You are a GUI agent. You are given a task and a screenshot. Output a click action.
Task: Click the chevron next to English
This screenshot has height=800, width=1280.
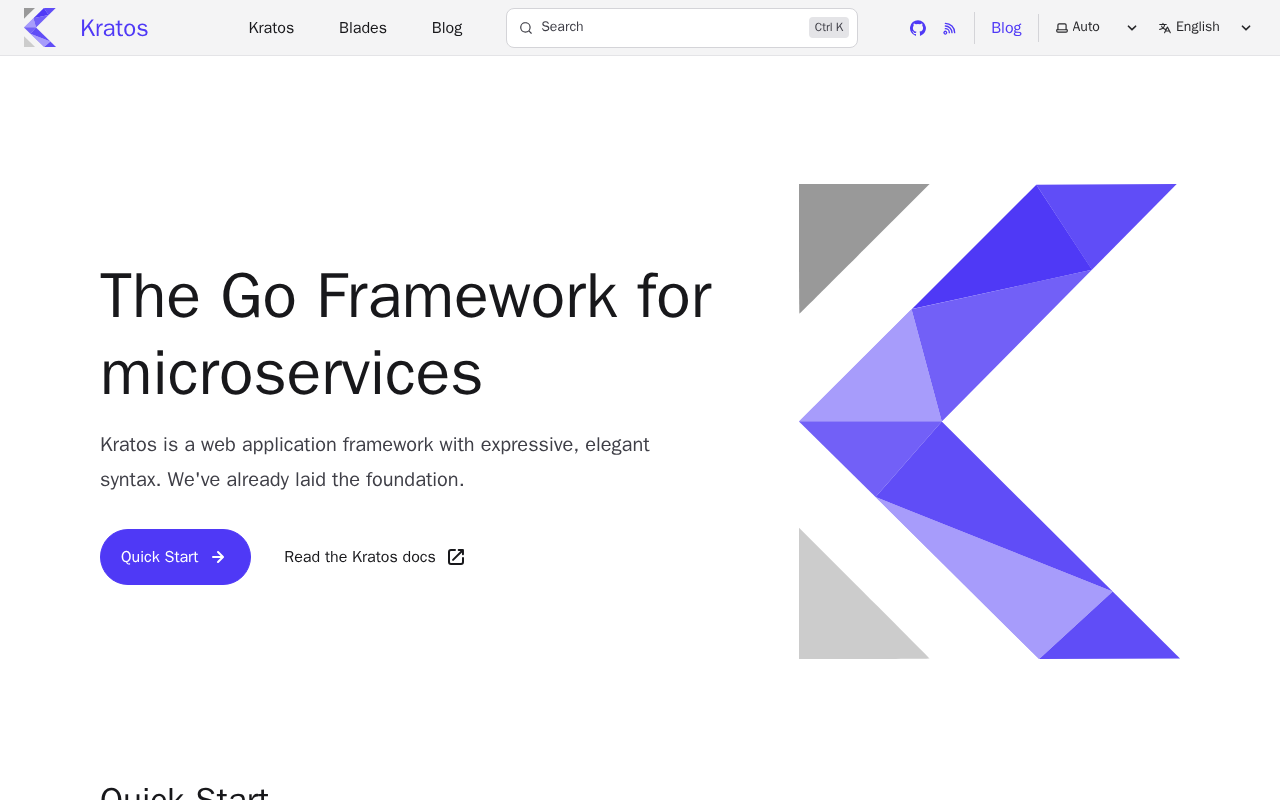(x=1246, y=28)
